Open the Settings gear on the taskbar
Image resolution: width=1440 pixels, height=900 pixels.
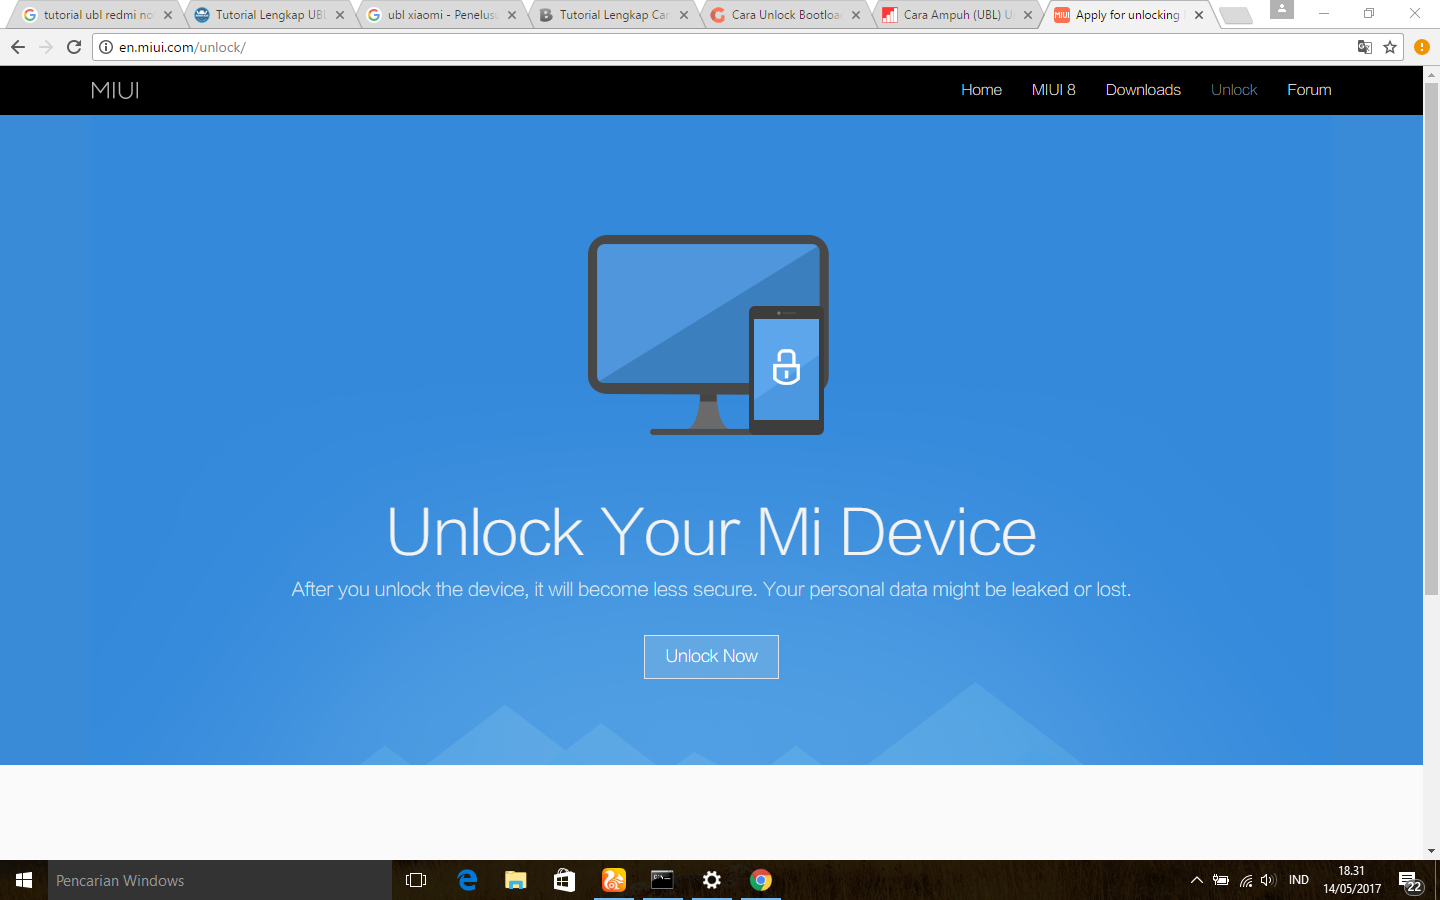pyautogui.click(x=711, y=880)
